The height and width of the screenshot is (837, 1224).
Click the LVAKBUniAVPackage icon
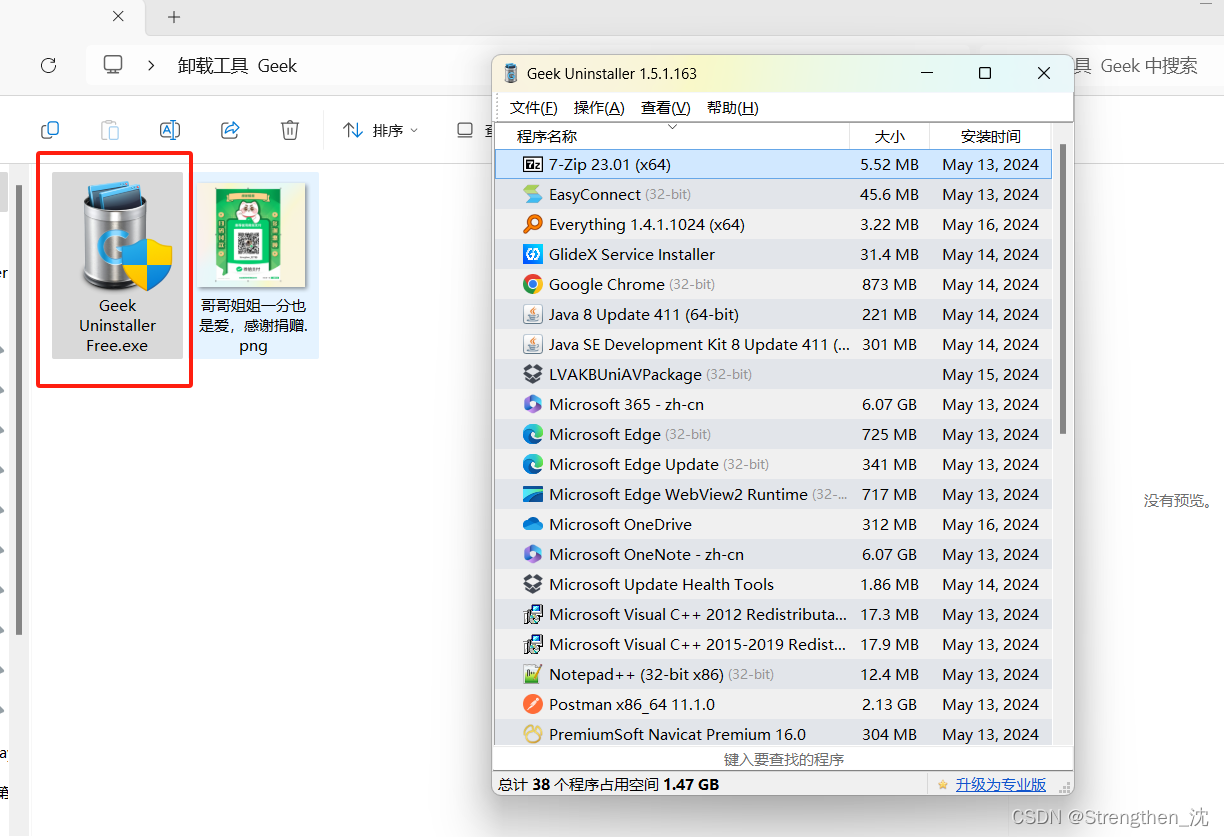tap(533, 374)
